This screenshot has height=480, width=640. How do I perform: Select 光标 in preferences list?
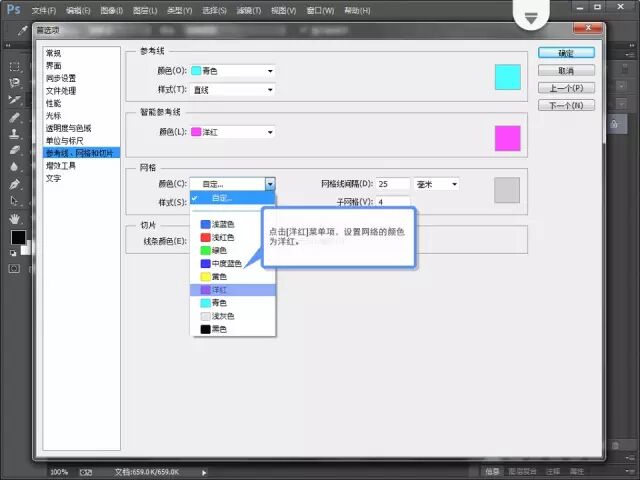82,116
